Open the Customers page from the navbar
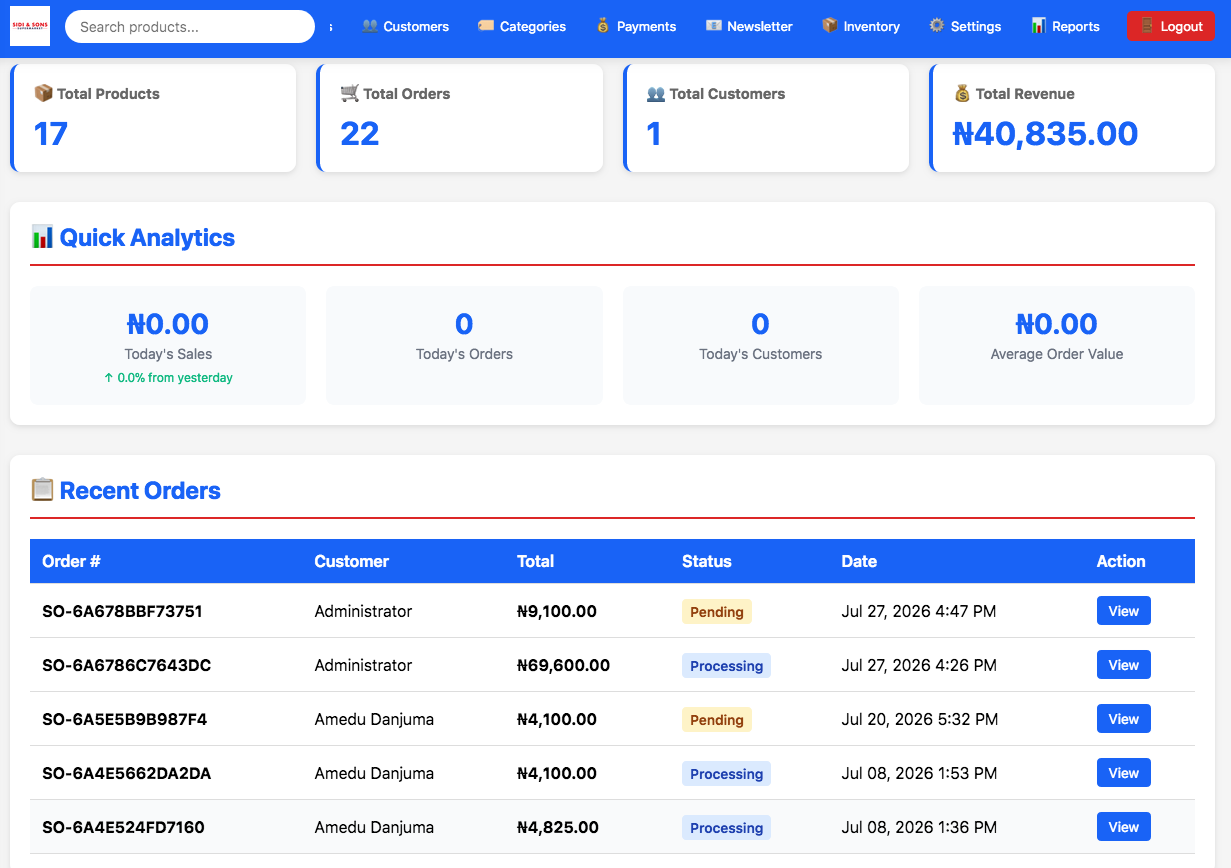This screenshot has height=868, width=1231. point(405,26)
